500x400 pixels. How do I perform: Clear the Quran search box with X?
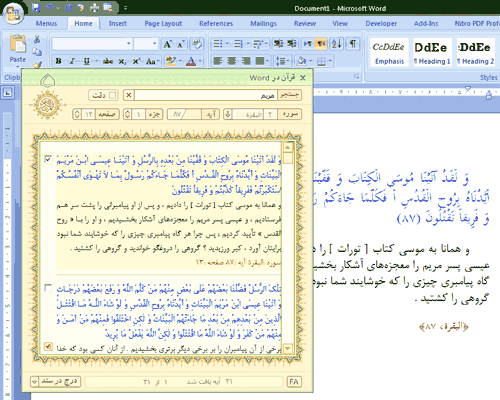pyautogui.click(x=129, y=95)
